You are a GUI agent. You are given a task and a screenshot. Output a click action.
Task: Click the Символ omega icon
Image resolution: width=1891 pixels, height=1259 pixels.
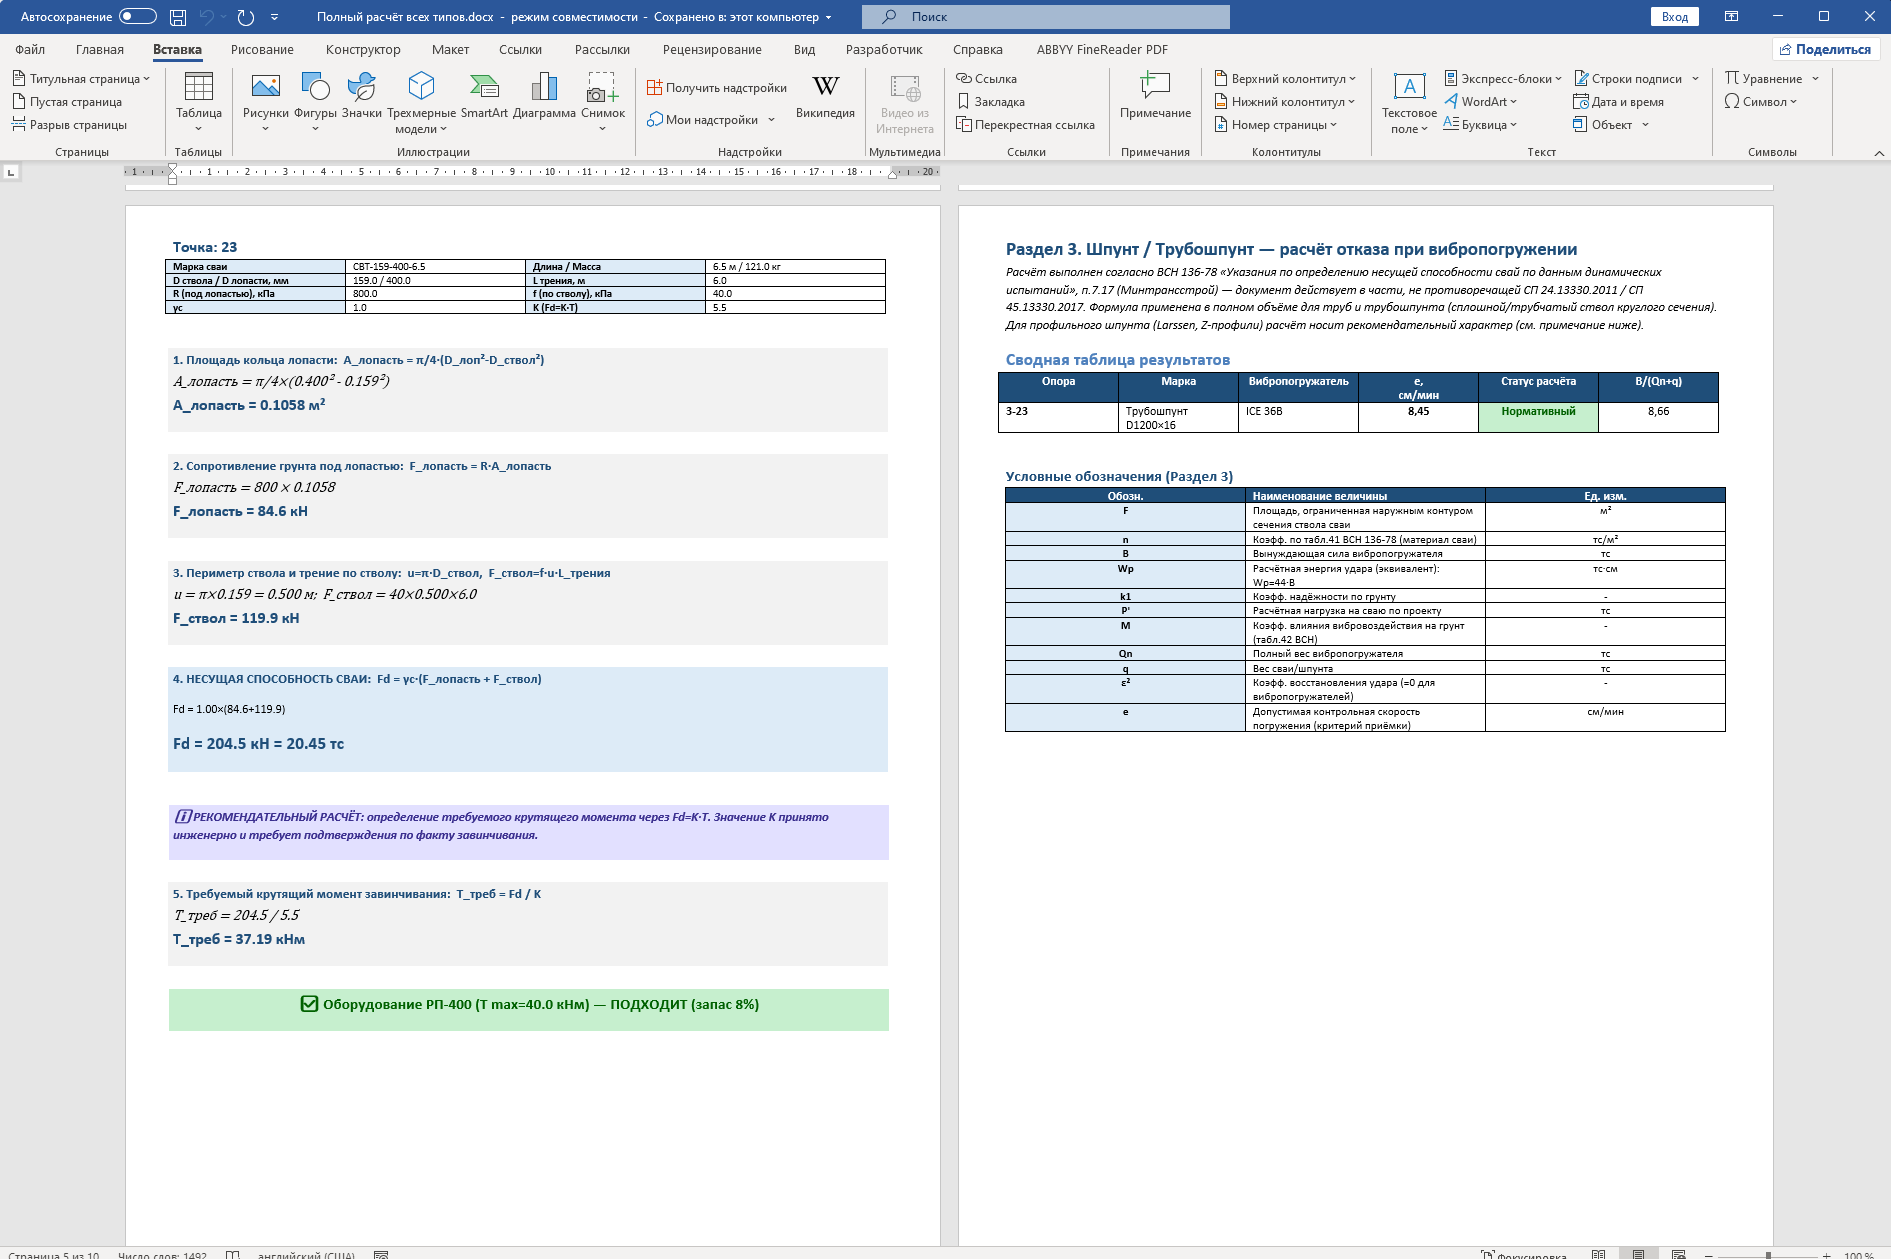[1732, 101]
